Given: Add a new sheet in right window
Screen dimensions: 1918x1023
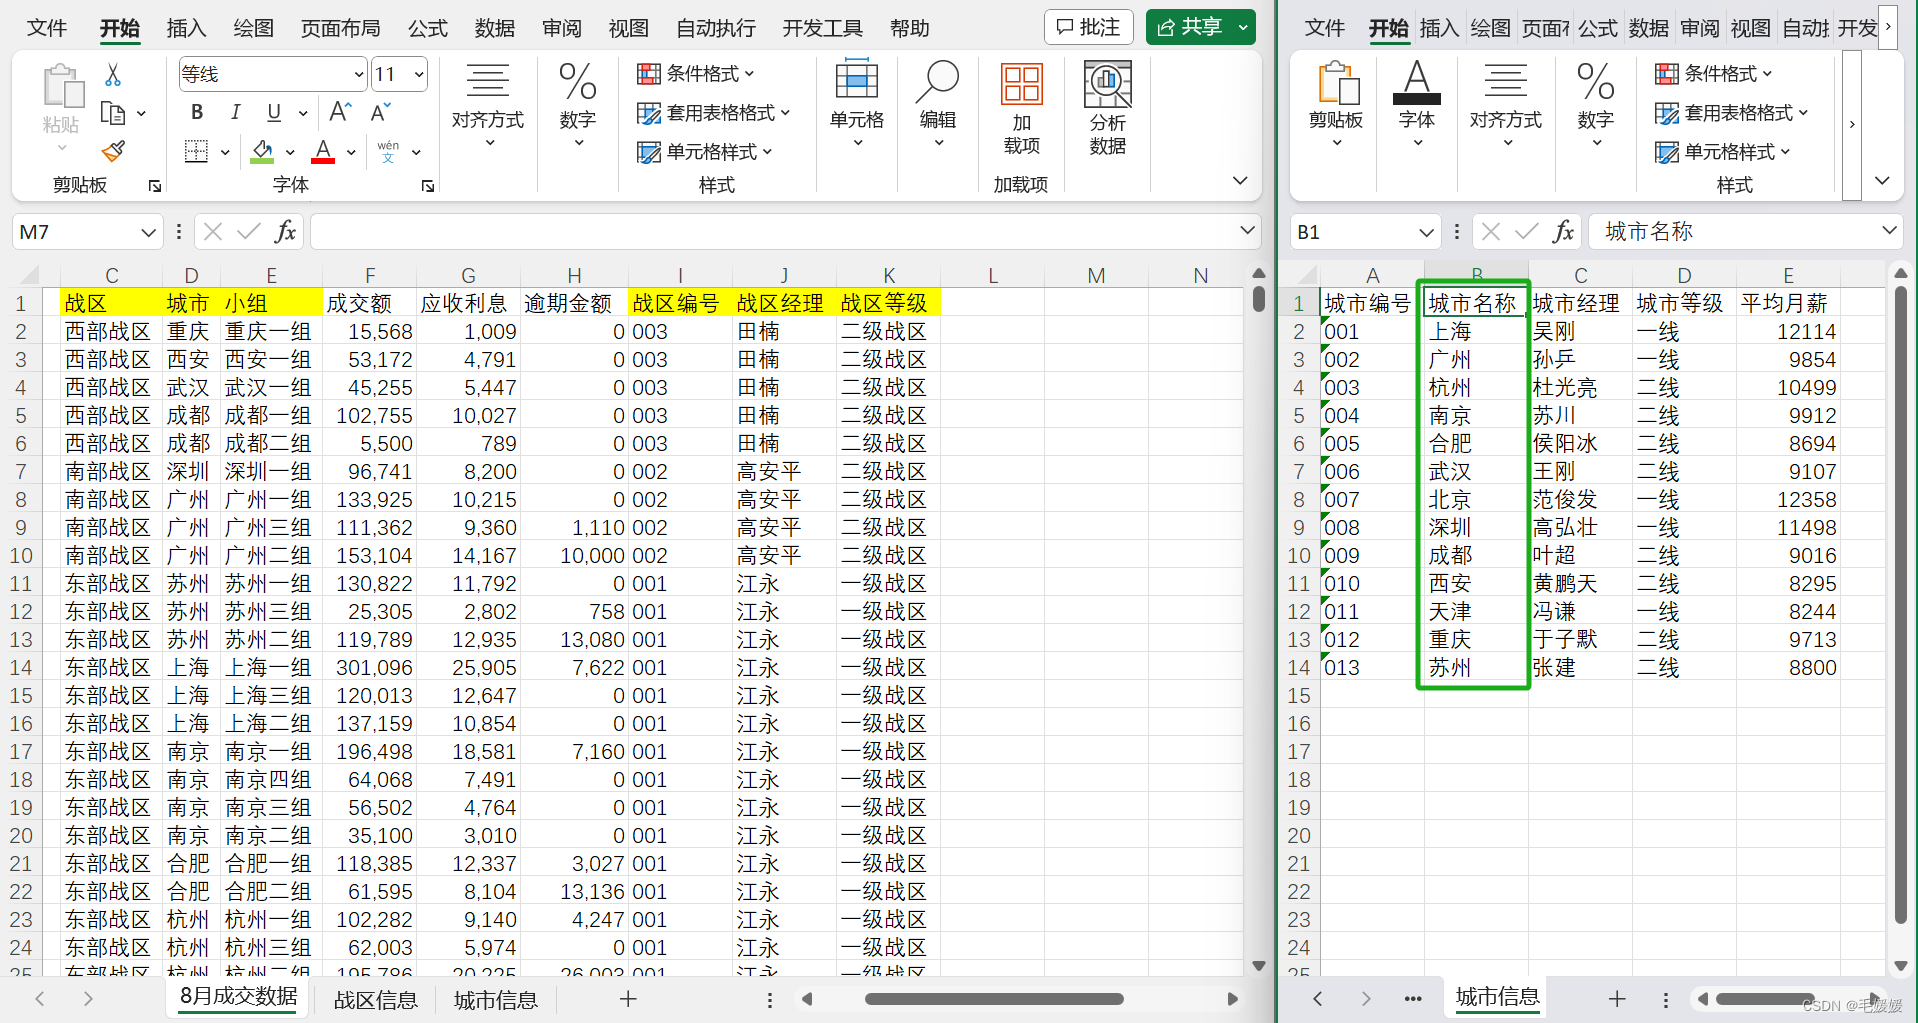Looking at the screenshot, I should pyautogui.click(x=1617, y=998).
